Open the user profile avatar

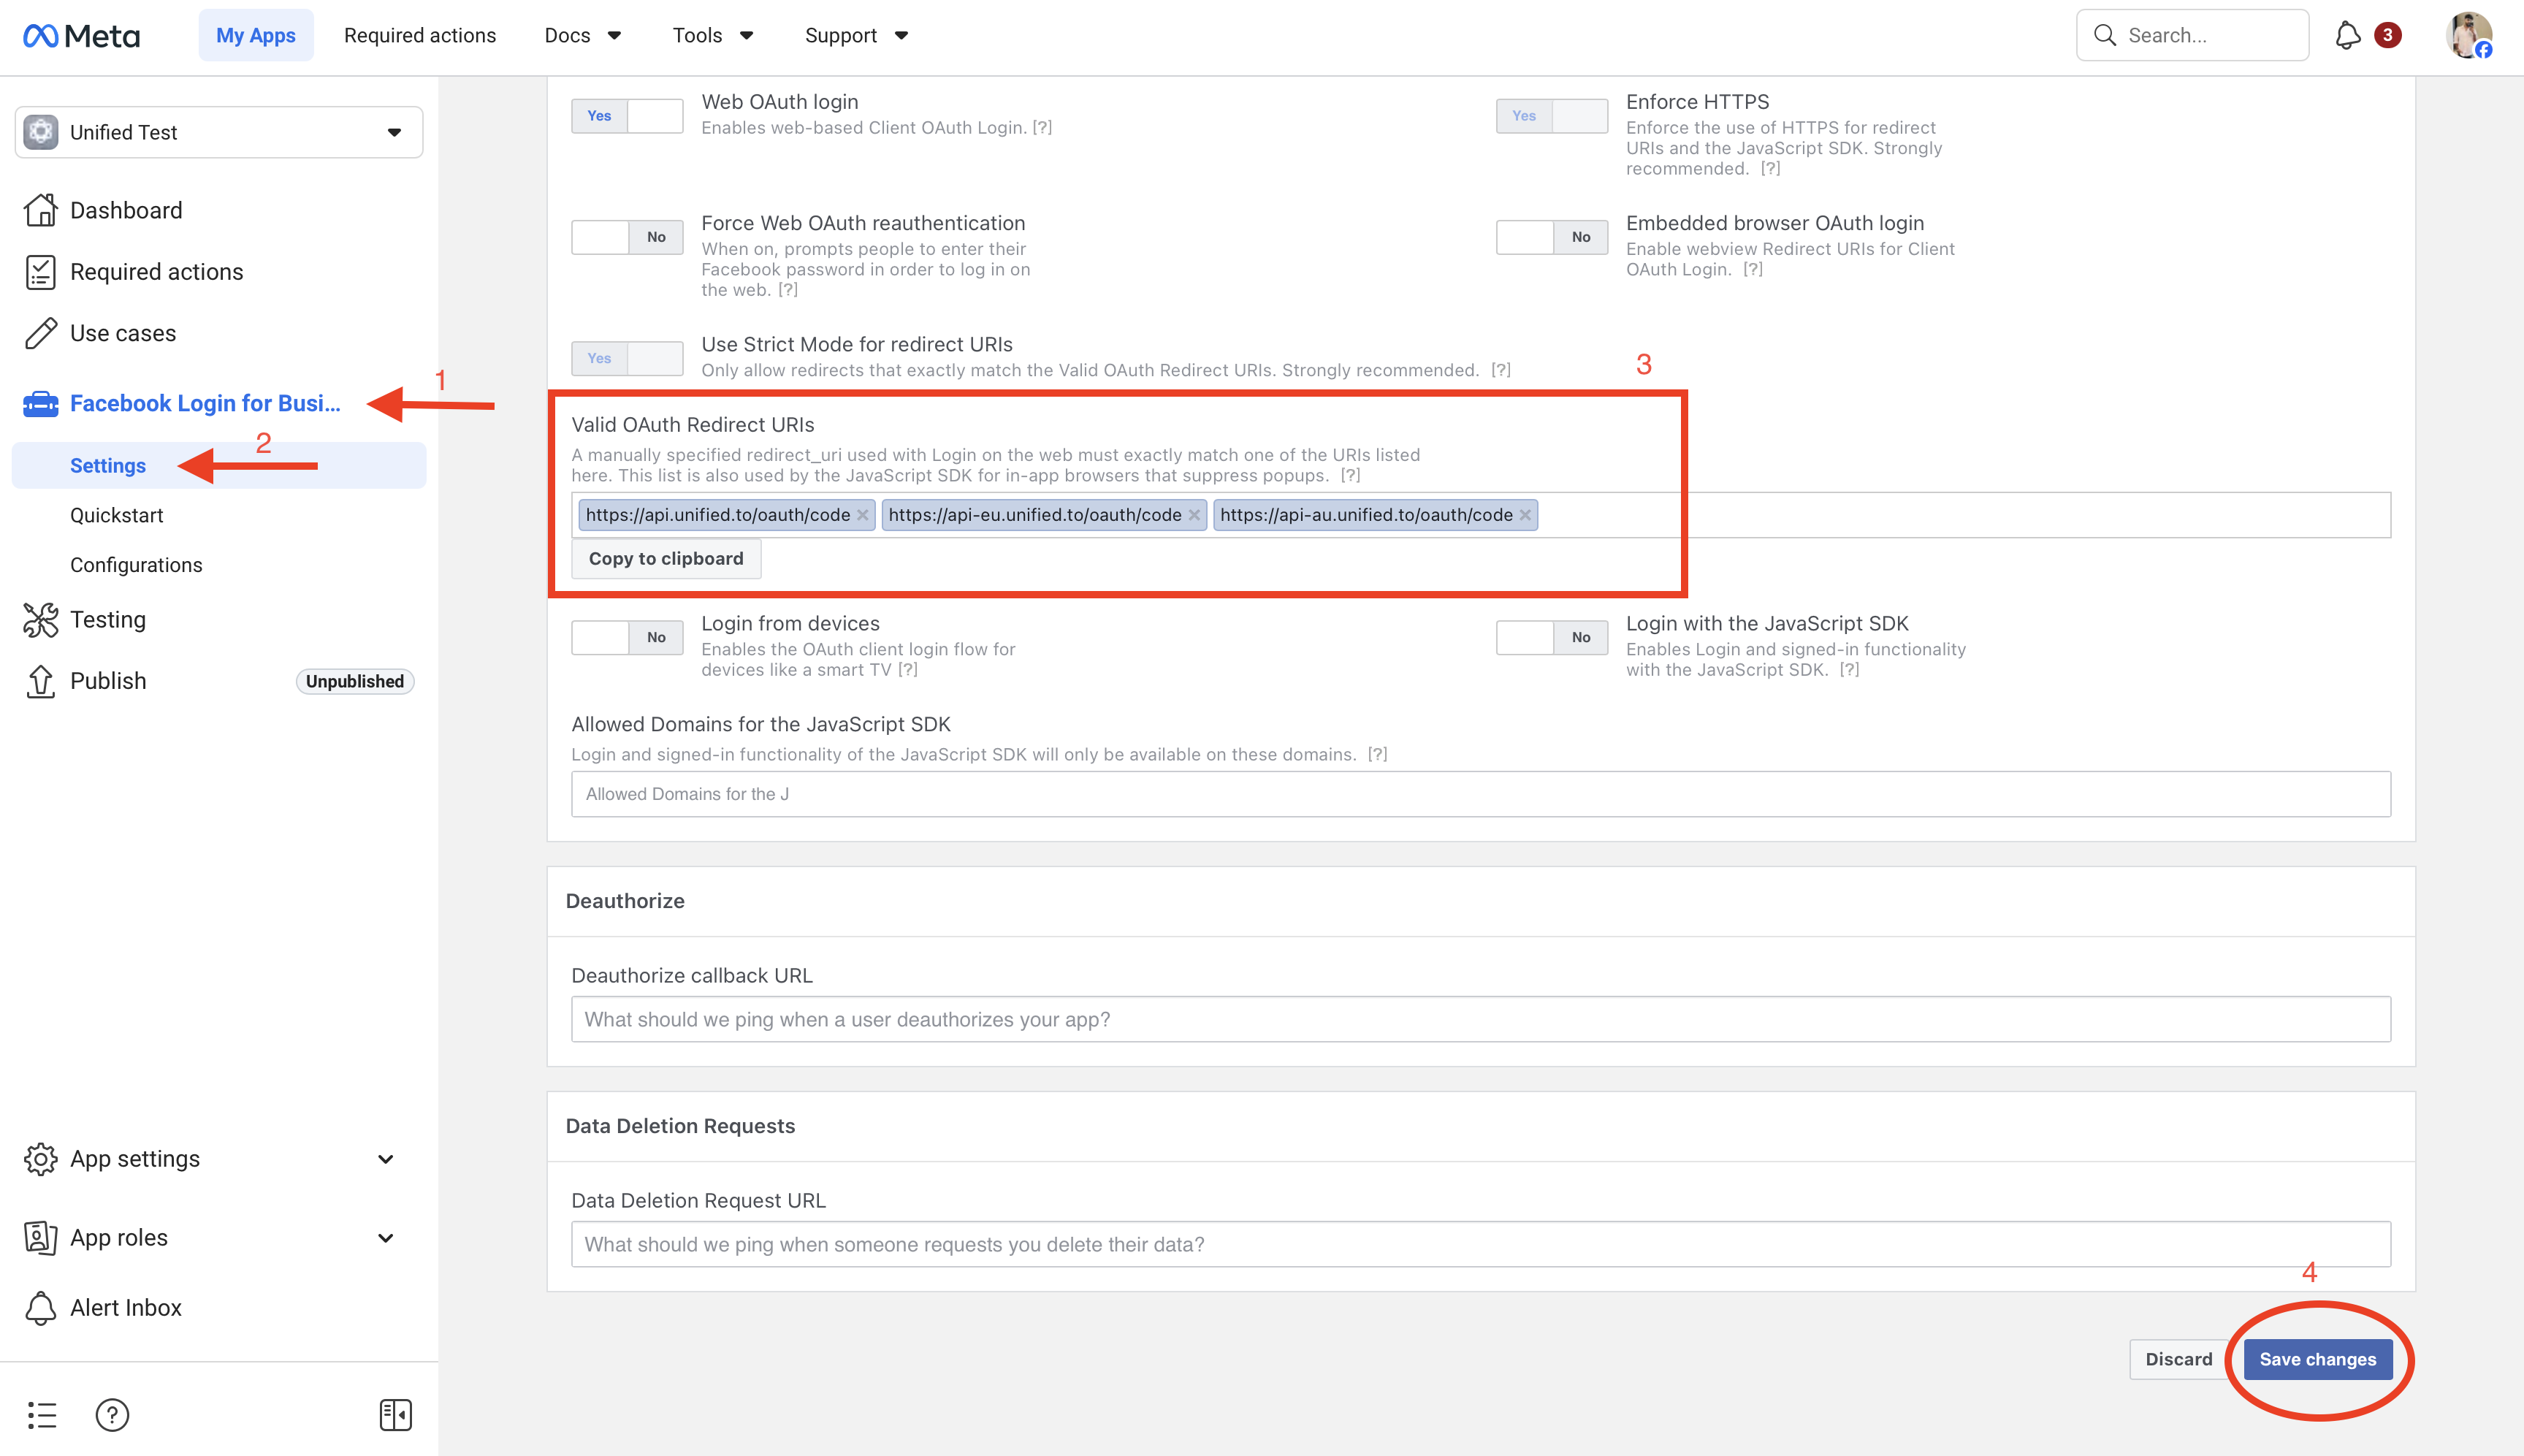[x=2468, y=36]
